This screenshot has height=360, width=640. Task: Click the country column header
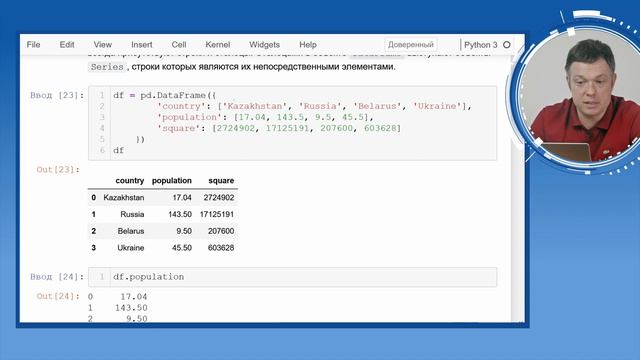click(x=129, y=180)
